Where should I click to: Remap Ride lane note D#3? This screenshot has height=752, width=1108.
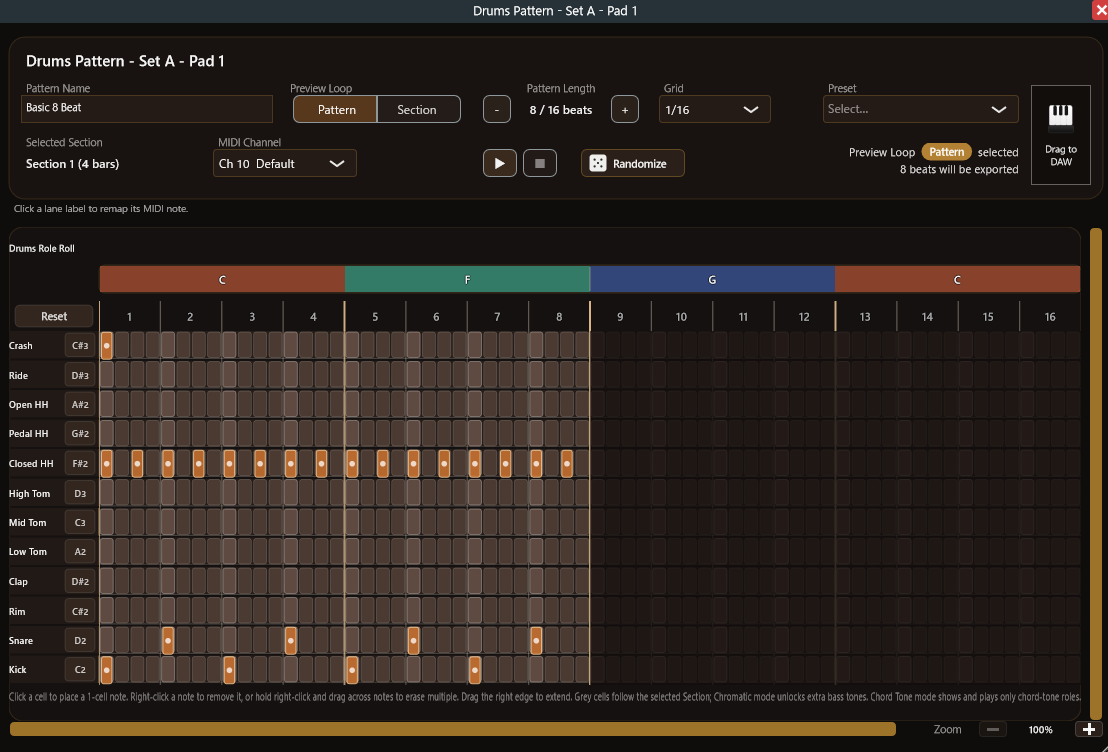(x=80, y=375)
